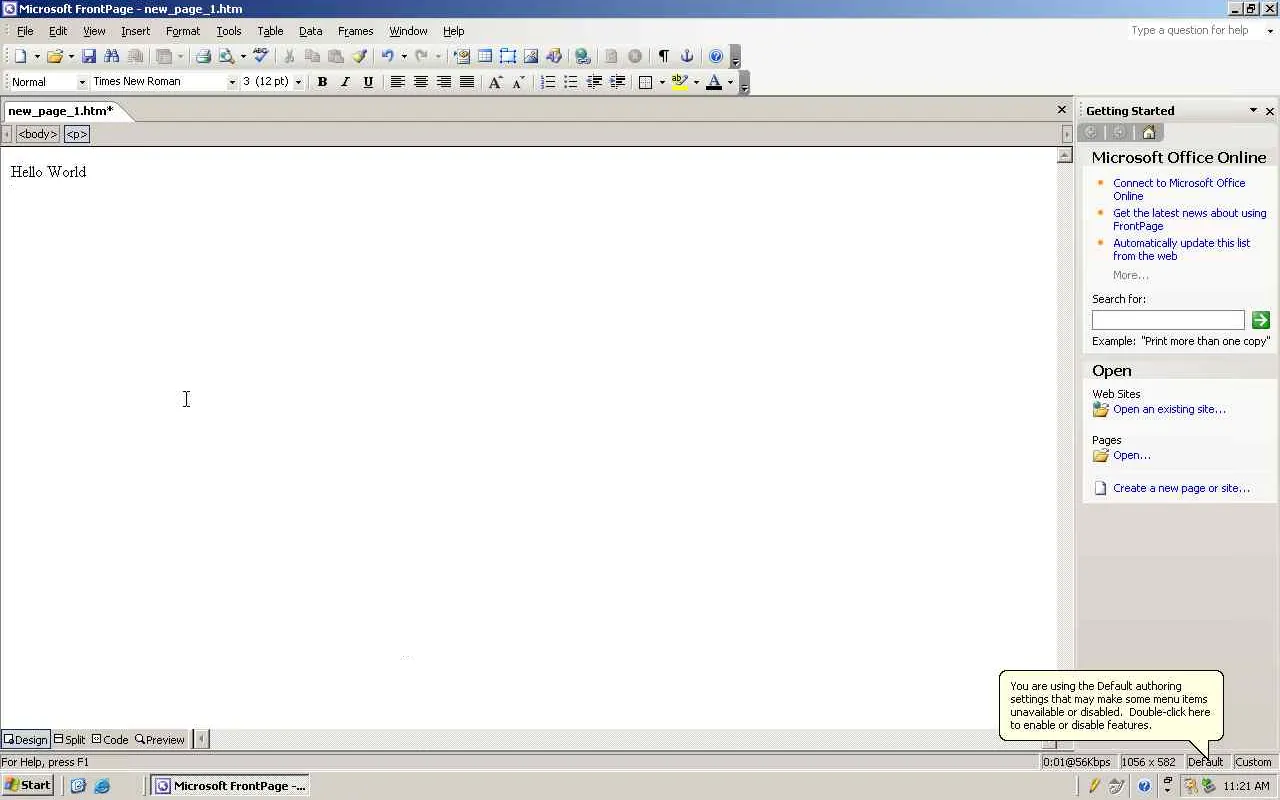
Task: Click the task pane Home icon
Action: pos(1149,132)
